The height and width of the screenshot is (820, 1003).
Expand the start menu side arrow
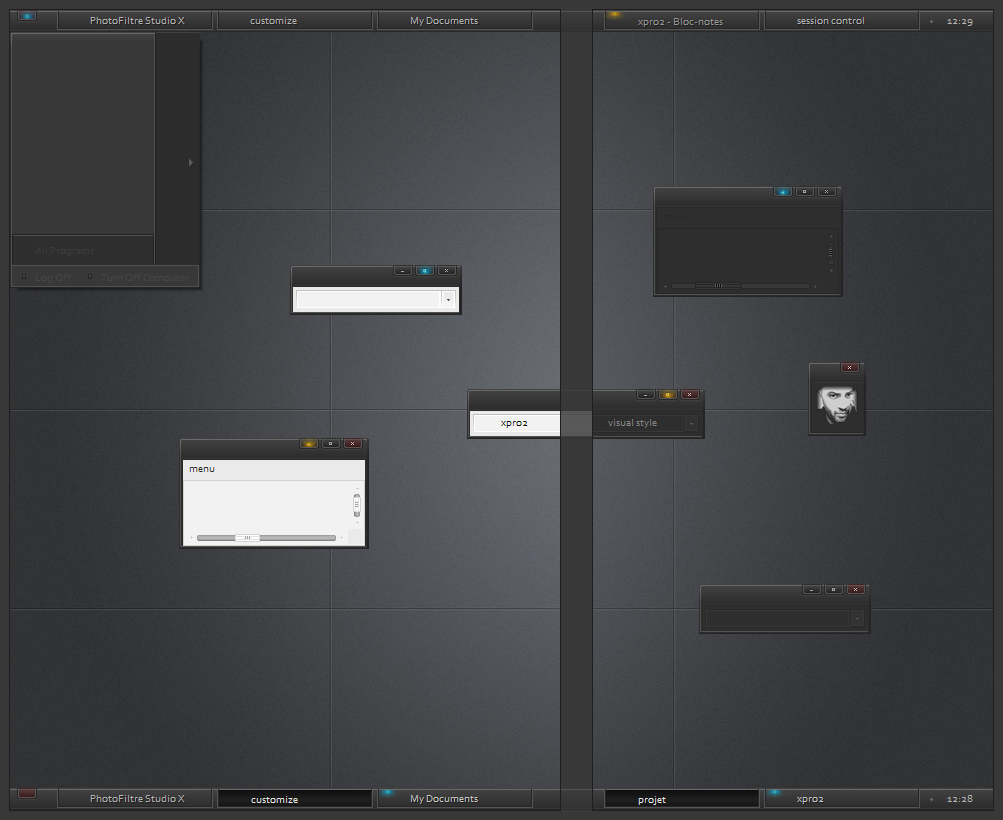tap(191, 162)
